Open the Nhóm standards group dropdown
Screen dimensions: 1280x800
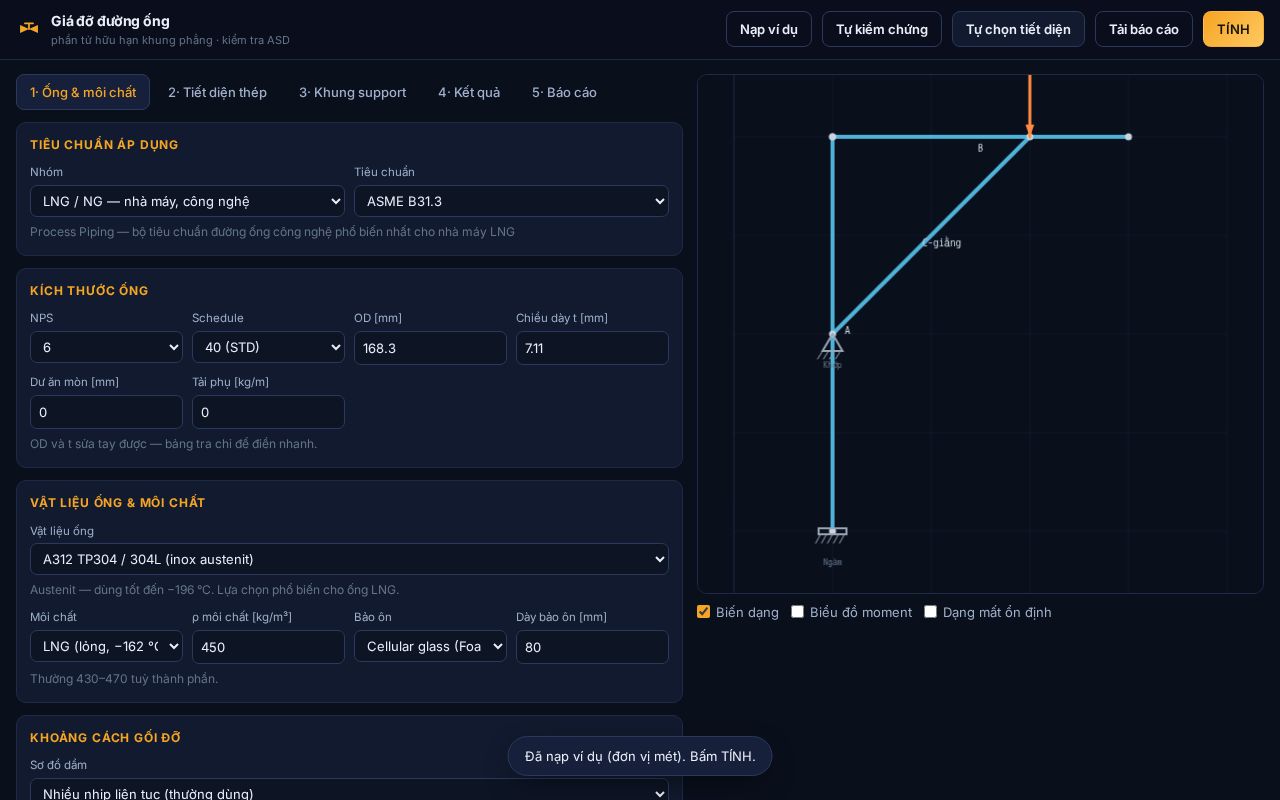tap(187, 201)
